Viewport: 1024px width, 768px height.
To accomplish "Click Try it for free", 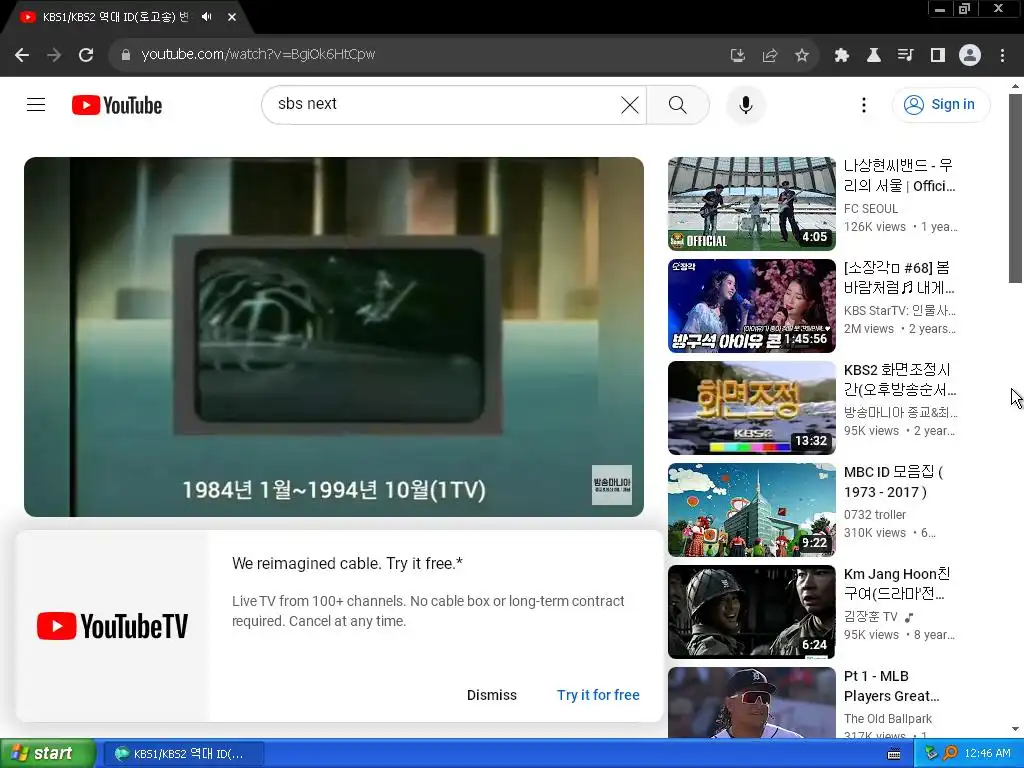I will (x=598, y=695).
